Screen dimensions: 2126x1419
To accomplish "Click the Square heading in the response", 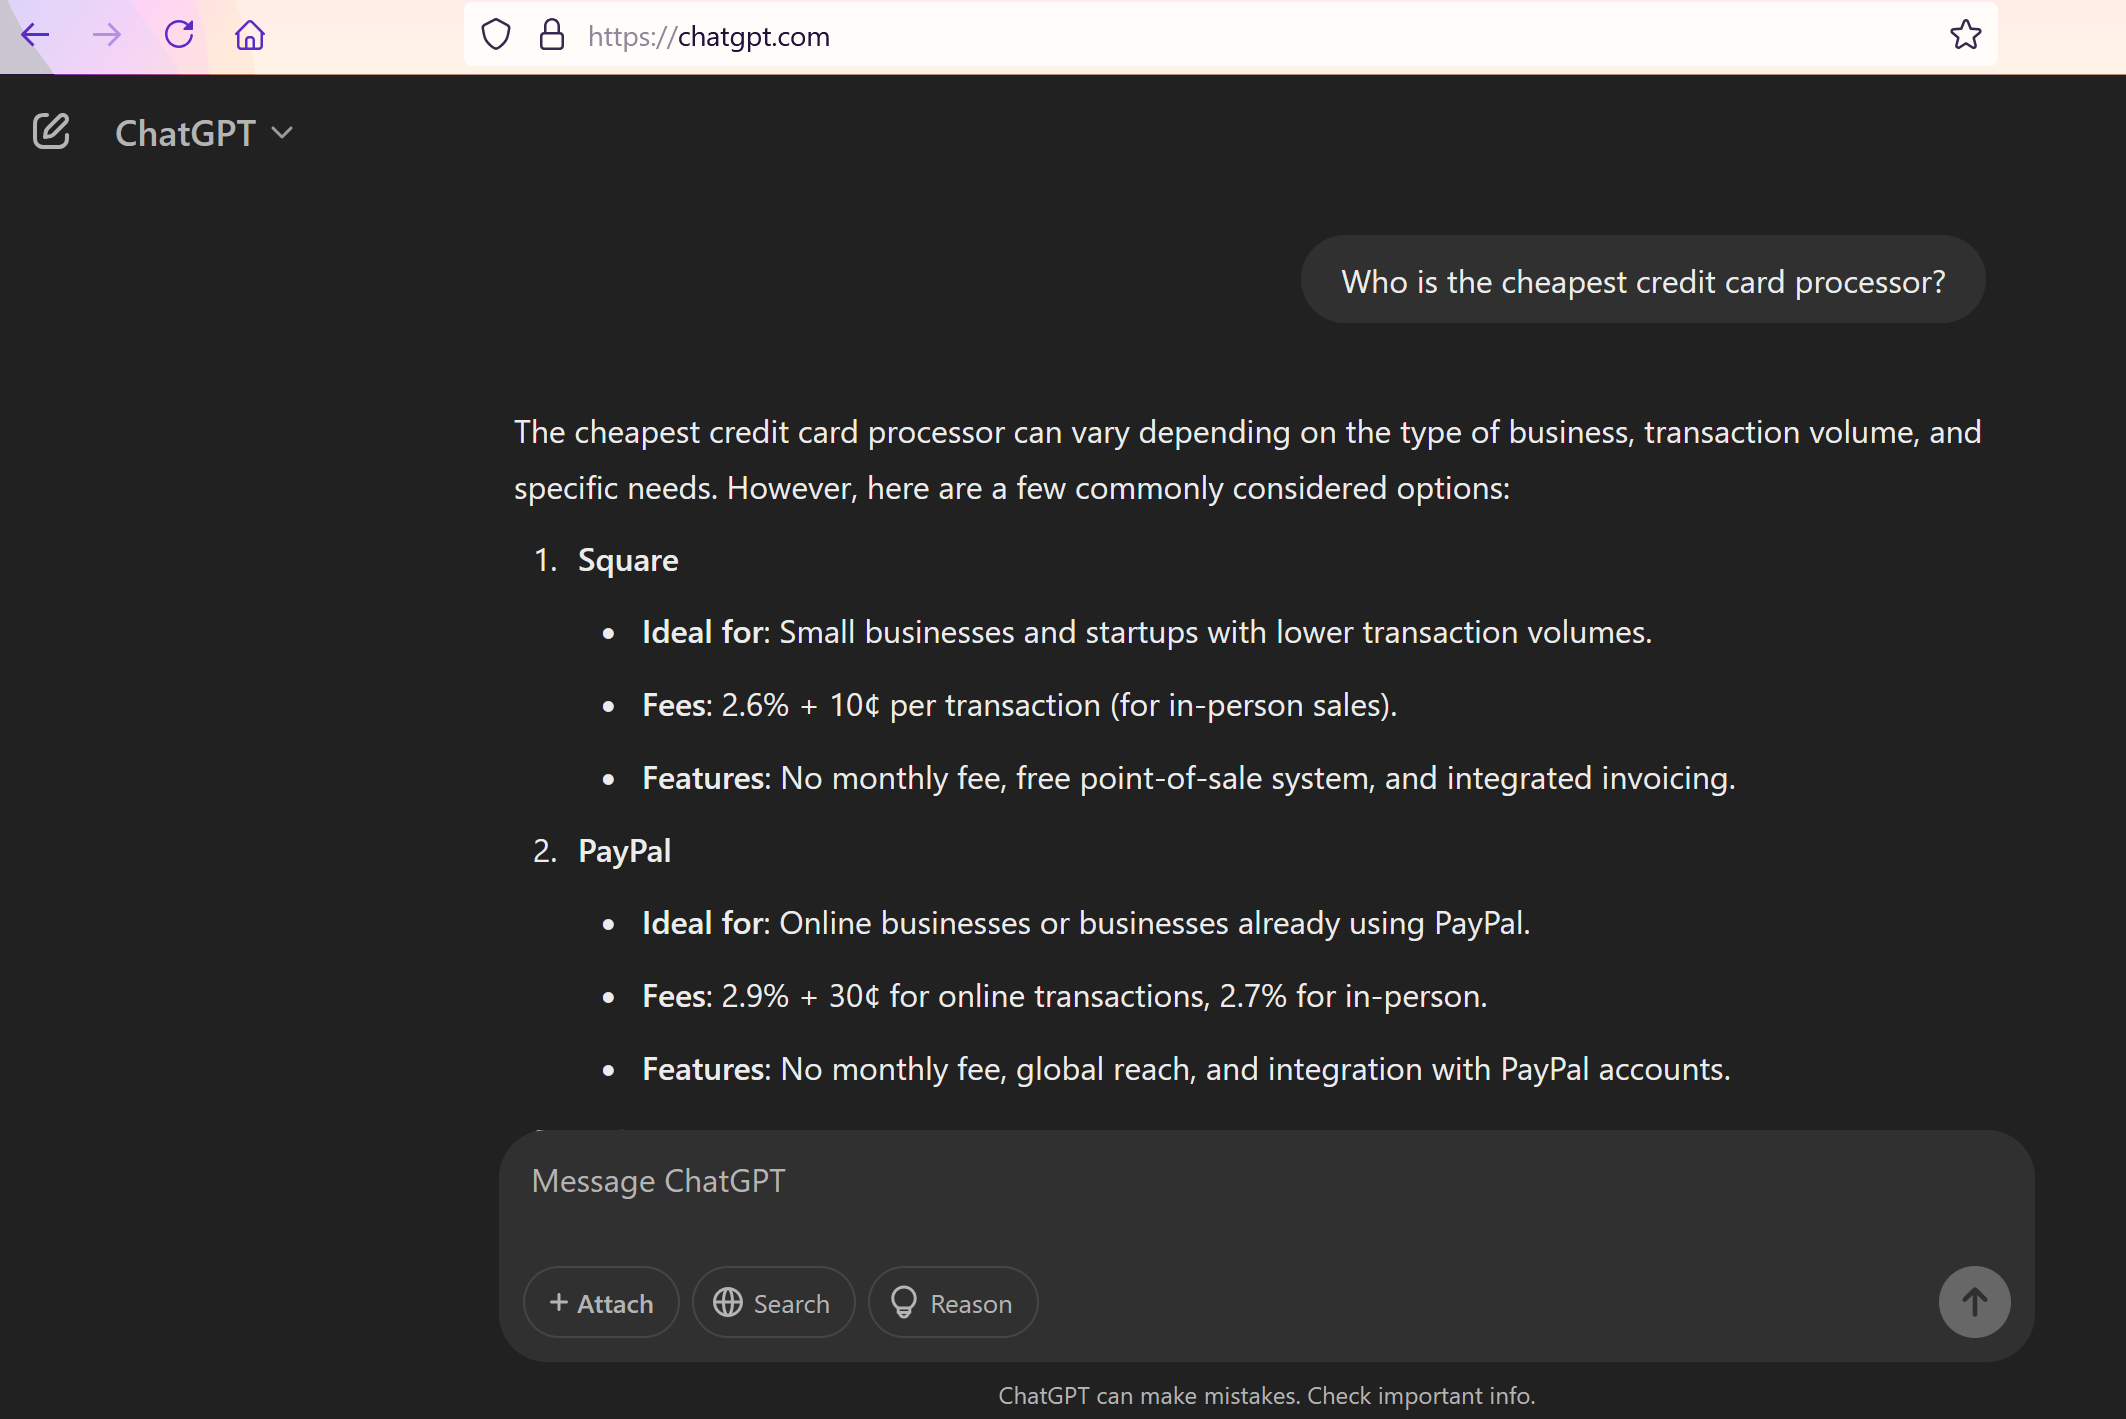I will tap(628, 560).
